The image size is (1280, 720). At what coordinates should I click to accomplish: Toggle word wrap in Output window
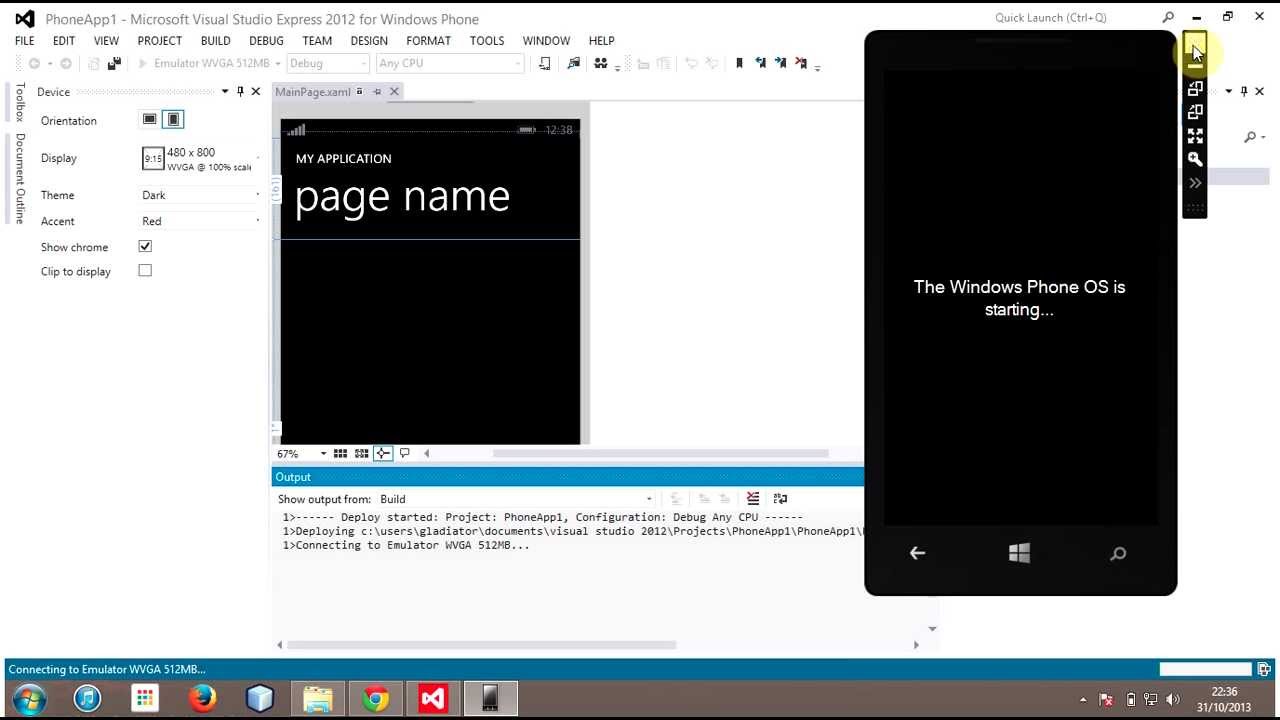pos(780,499)
